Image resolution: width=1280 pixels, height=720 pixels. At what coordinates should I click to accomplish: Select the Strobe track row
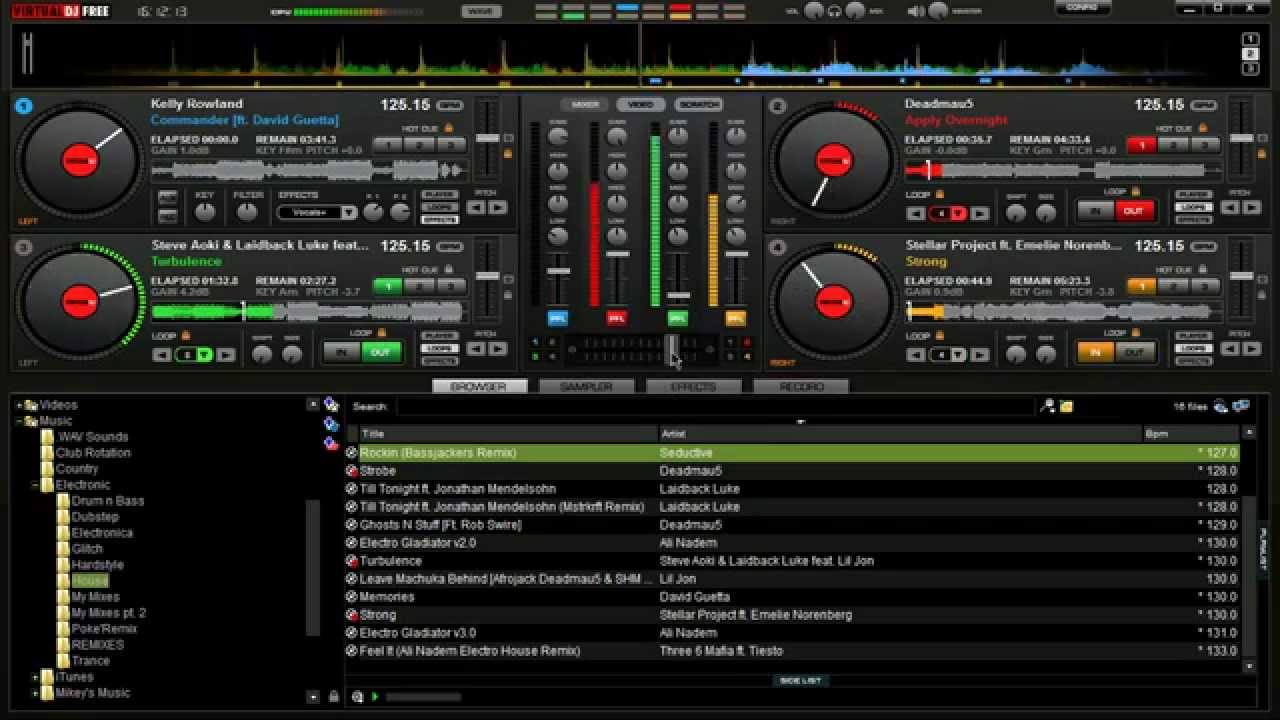tap(795, 471)
